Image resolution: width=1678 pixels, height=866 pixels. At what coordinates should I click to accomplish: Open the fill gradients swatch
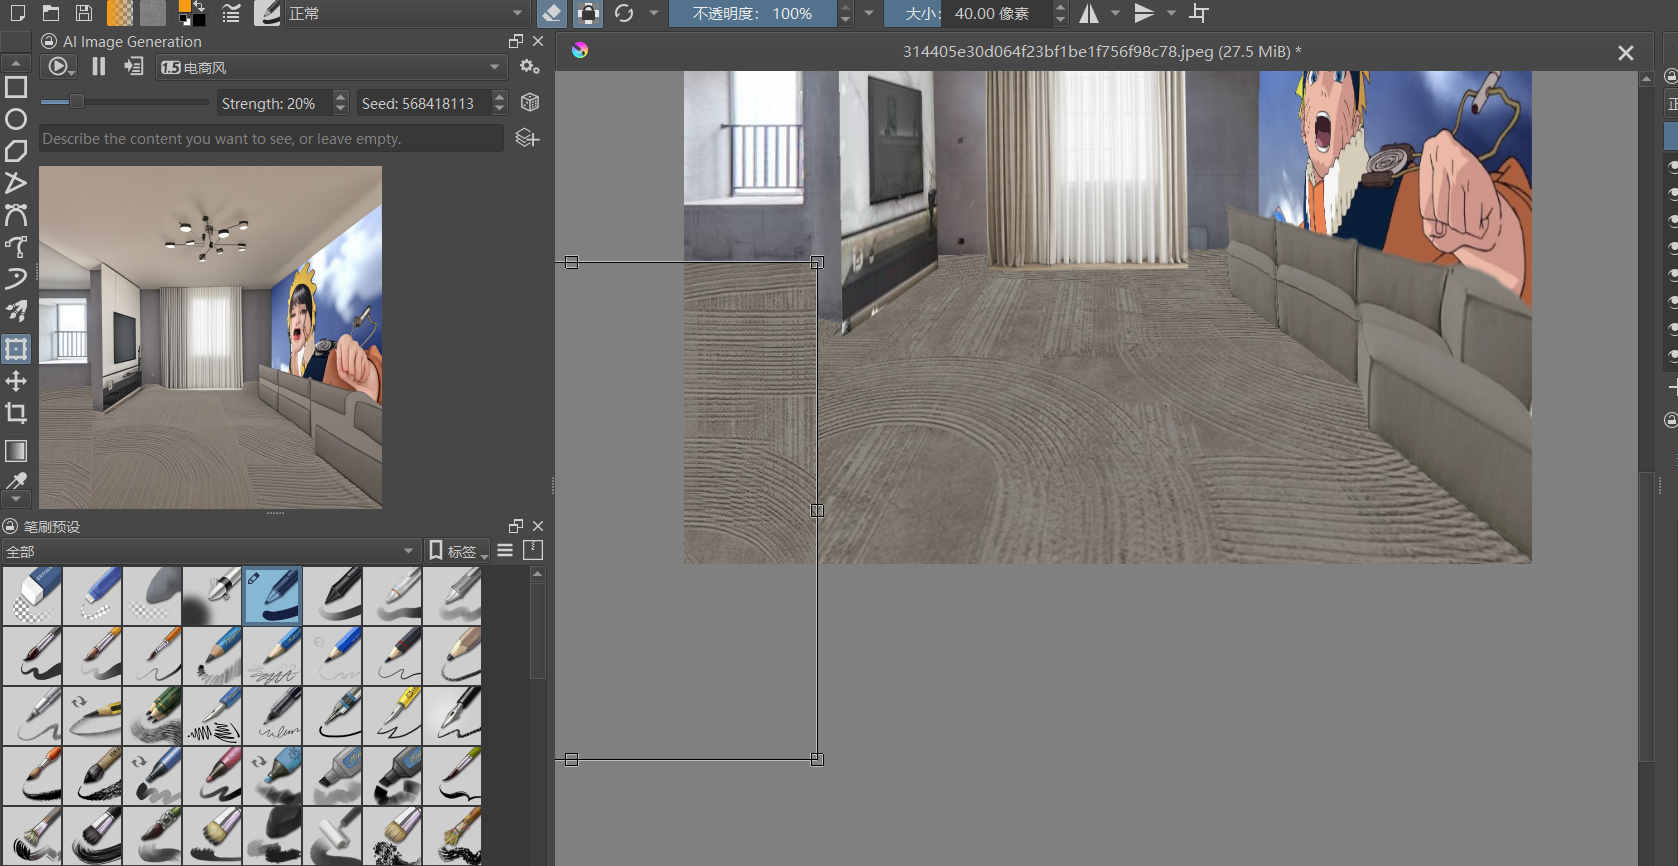click(120, 13)
